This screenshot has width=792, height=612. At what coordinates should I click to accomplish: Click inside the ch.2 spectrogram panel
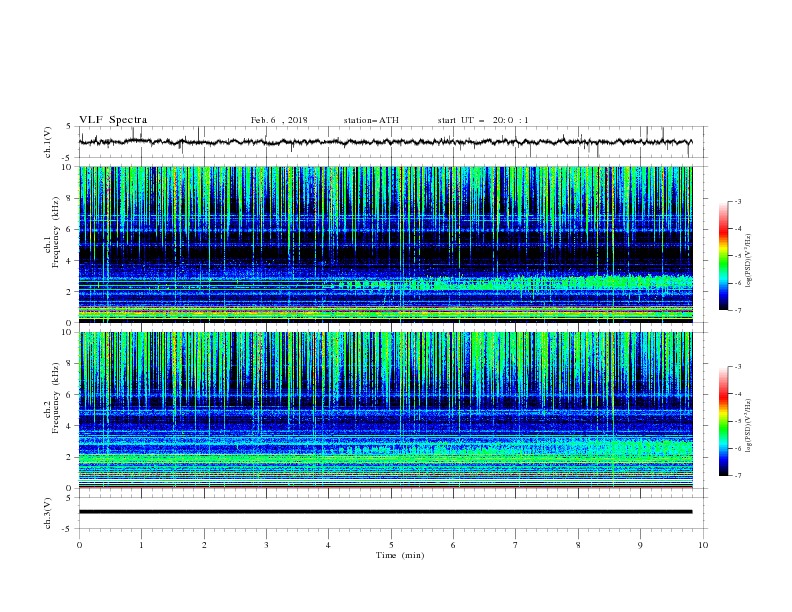pyautogui.click(x=385, y=410)
